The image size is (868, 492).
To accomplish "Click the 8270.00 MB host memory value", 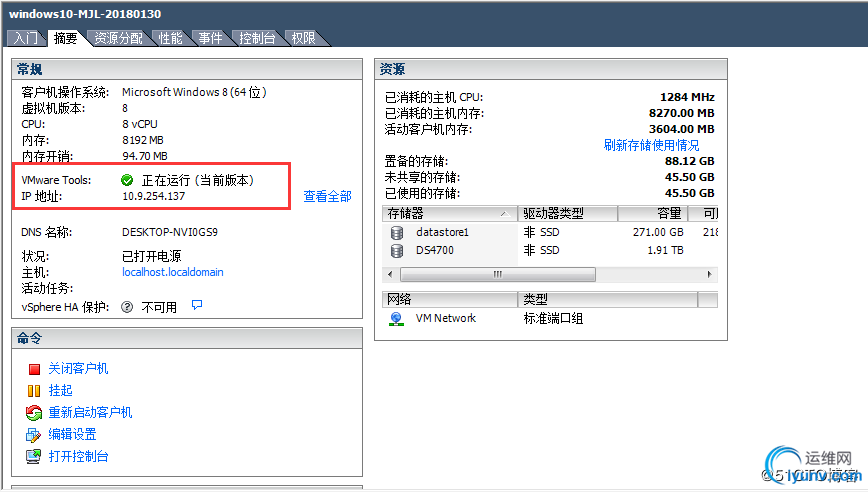I will click(x=681, y=113).
